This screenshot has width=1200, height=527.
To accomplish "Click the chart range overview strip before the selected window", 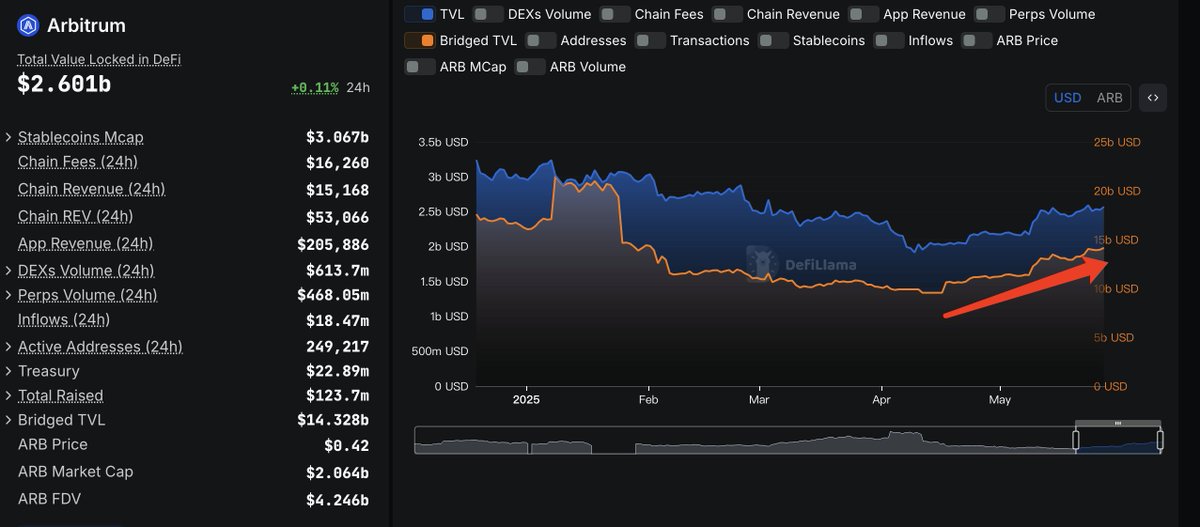I will coord(745,440).
